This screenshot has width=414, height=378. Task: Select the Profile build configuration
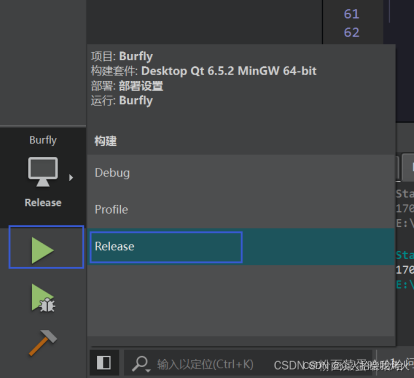241,210
